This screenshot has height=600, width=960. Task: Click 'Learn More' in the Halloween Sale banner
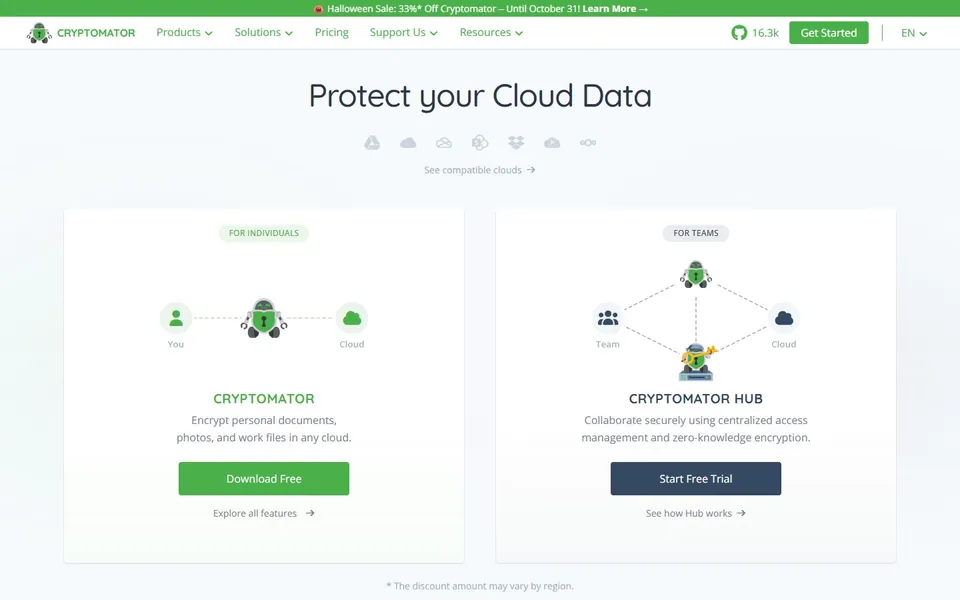615,9
